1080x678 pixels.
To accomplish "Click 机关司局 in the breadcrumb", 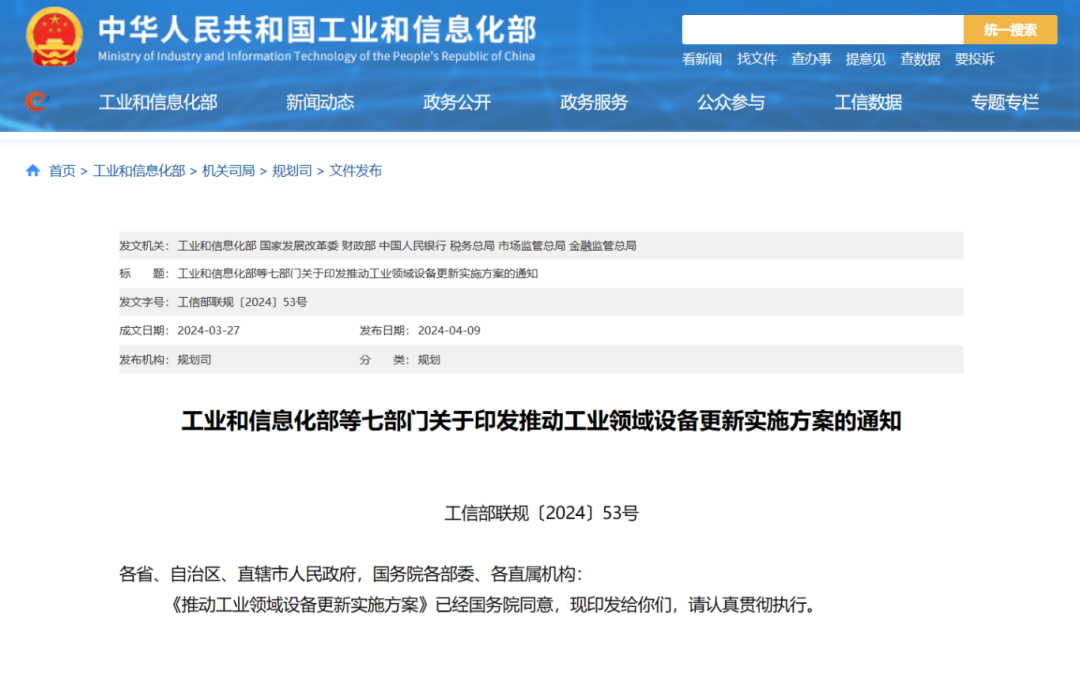I will 228,171.
